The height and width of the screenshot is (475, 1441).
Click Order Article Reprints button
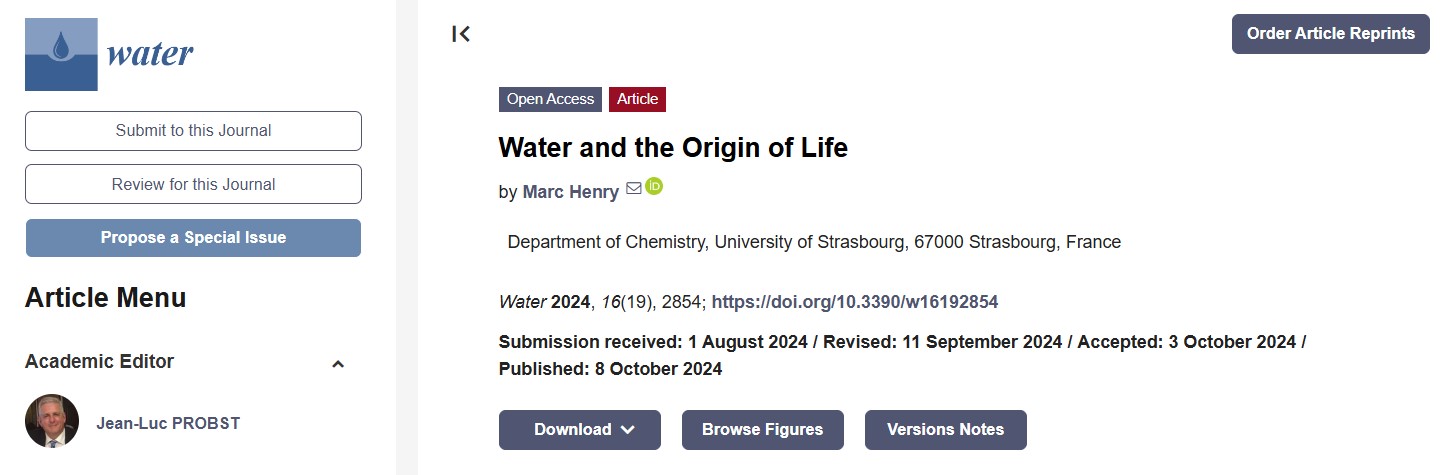1330,34
